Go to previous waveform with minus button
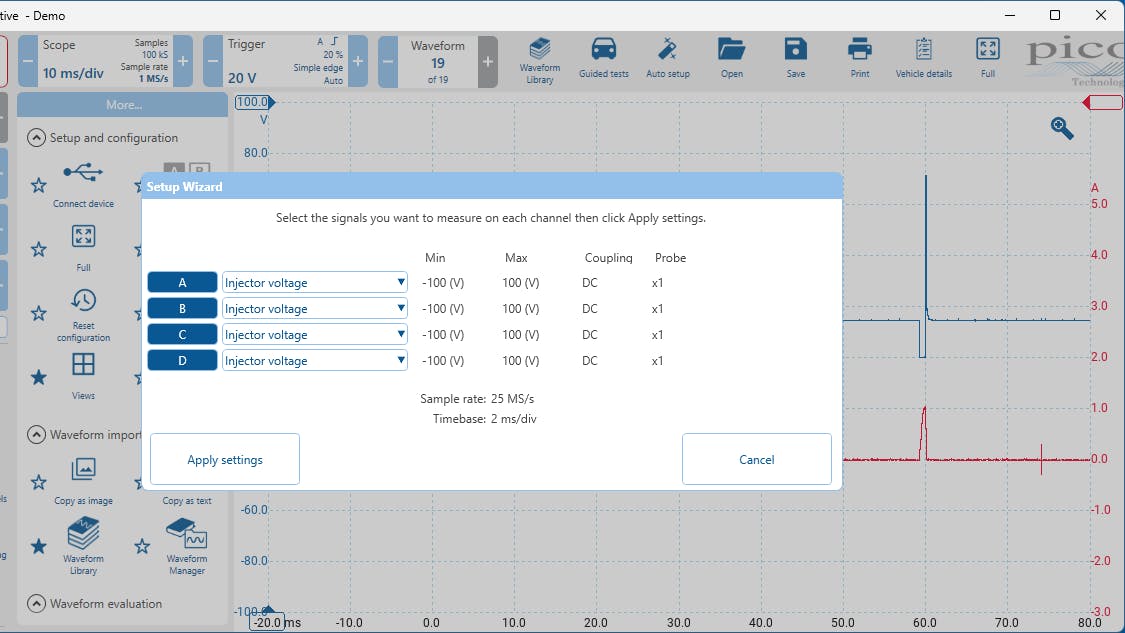1125x633 pixels. coord(388,61)
